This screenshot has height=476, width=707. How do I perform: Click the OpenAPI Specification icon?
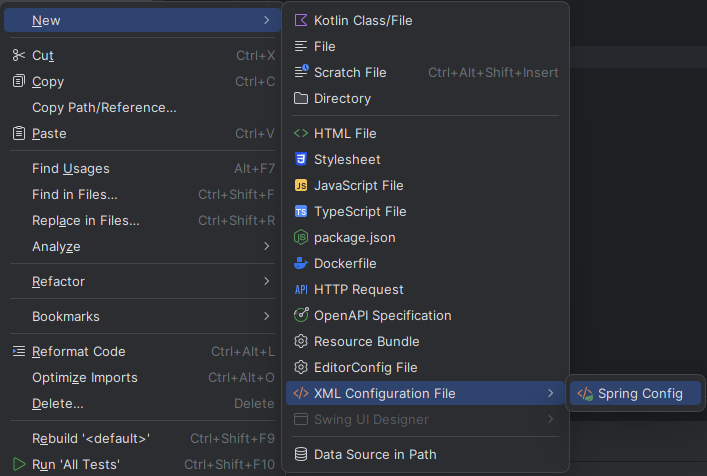(301, 315)
